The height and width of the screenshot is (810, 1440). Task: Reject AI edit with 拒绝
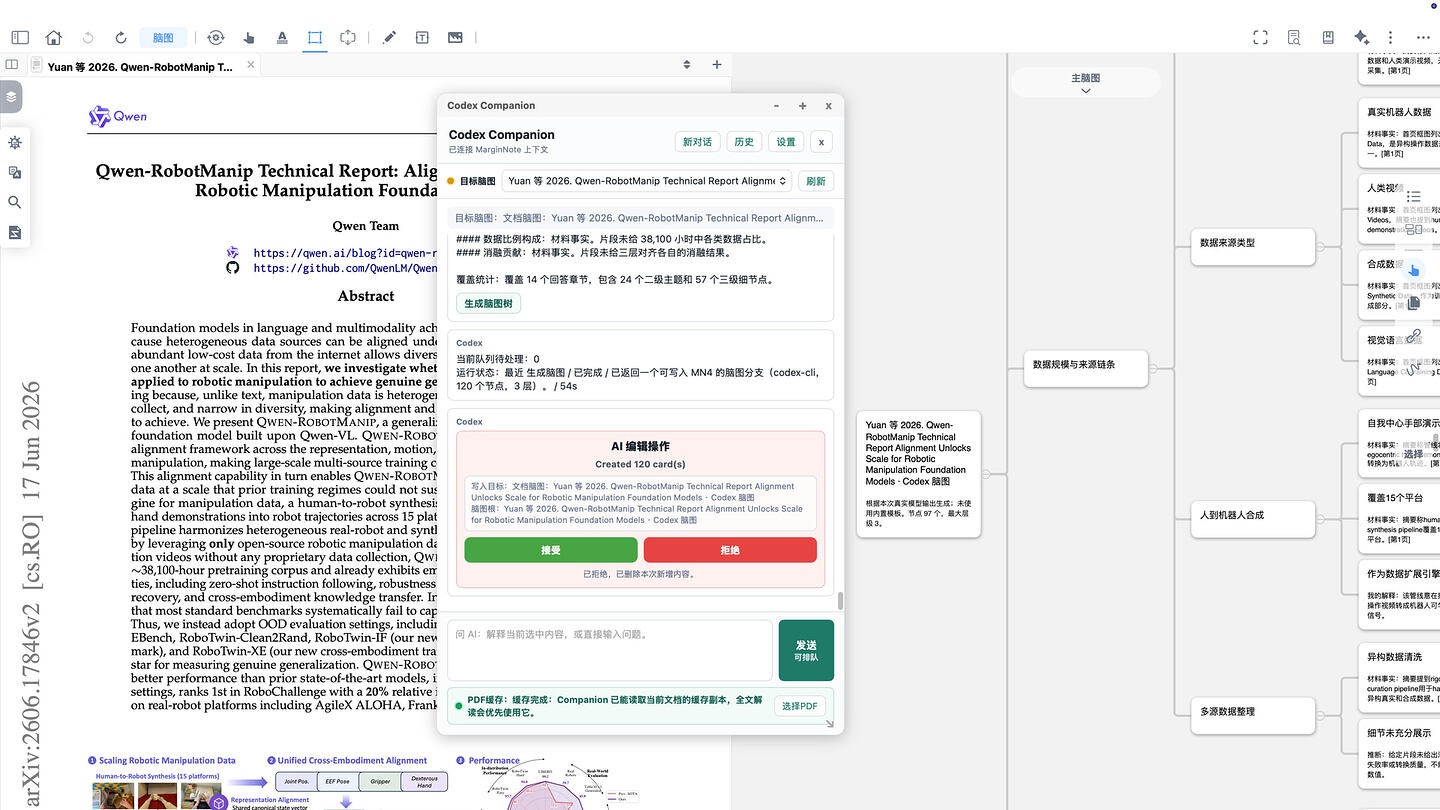click(x=730, y=550)
